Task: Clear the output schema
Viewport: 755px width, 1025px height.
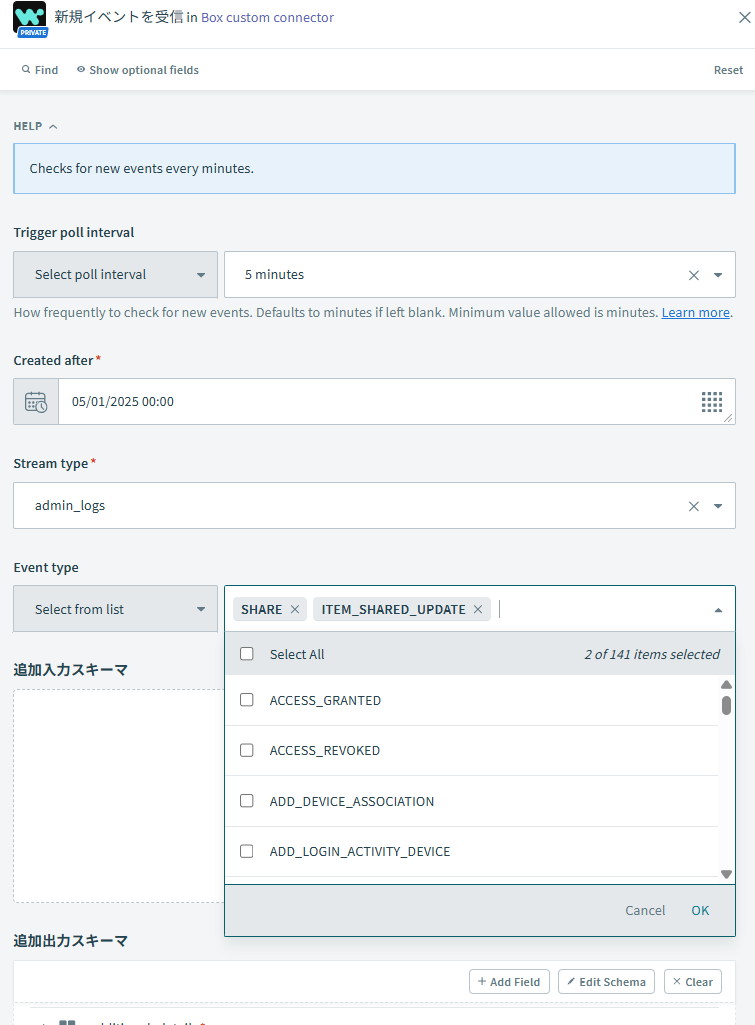Action: [x=693, y=982]
